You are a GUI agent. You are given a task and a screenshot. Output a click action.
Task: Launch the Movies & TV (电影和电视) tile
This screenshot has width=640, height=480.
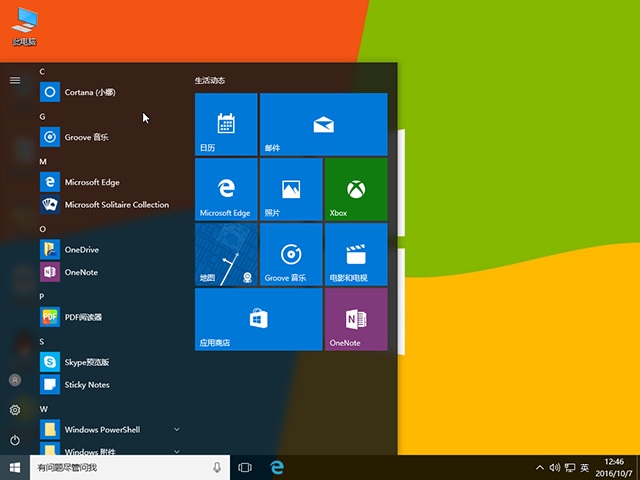[355, 254]
